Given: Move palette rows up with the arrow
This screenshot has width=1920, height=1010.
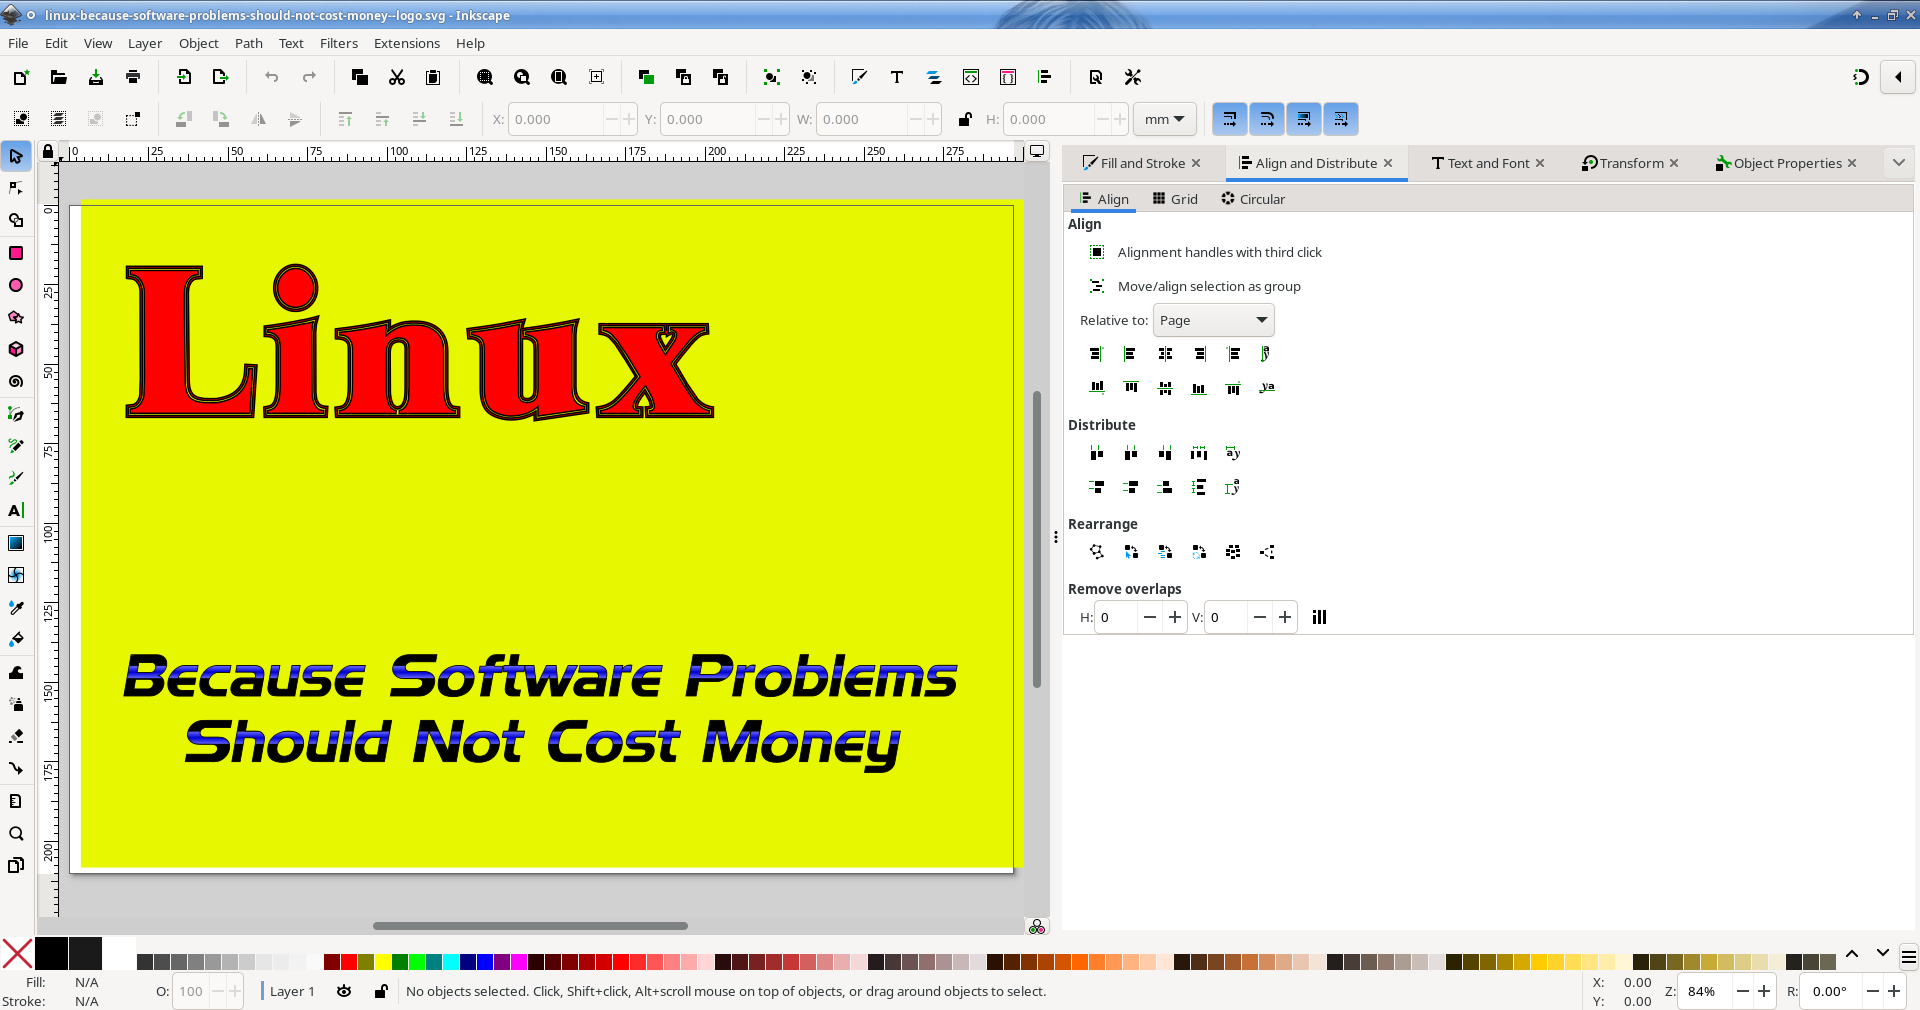Looking at the screenshot, I should coord(1851,954).
